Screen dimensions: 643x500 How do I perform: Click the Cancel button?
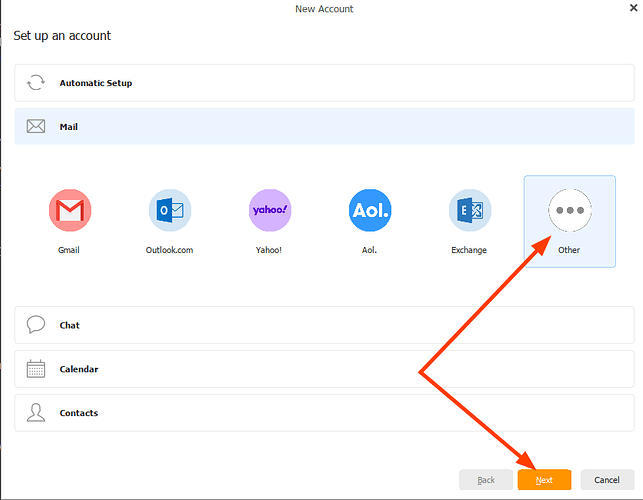coord(607,480)
